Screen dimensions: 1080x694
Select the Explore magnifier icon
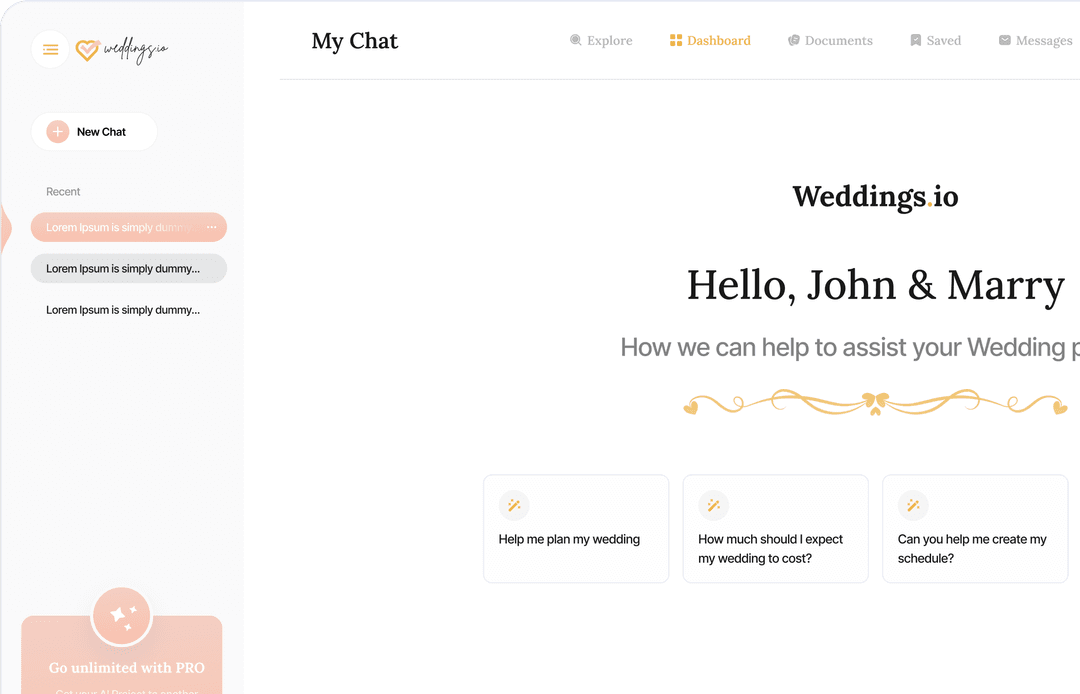(575, 40)
